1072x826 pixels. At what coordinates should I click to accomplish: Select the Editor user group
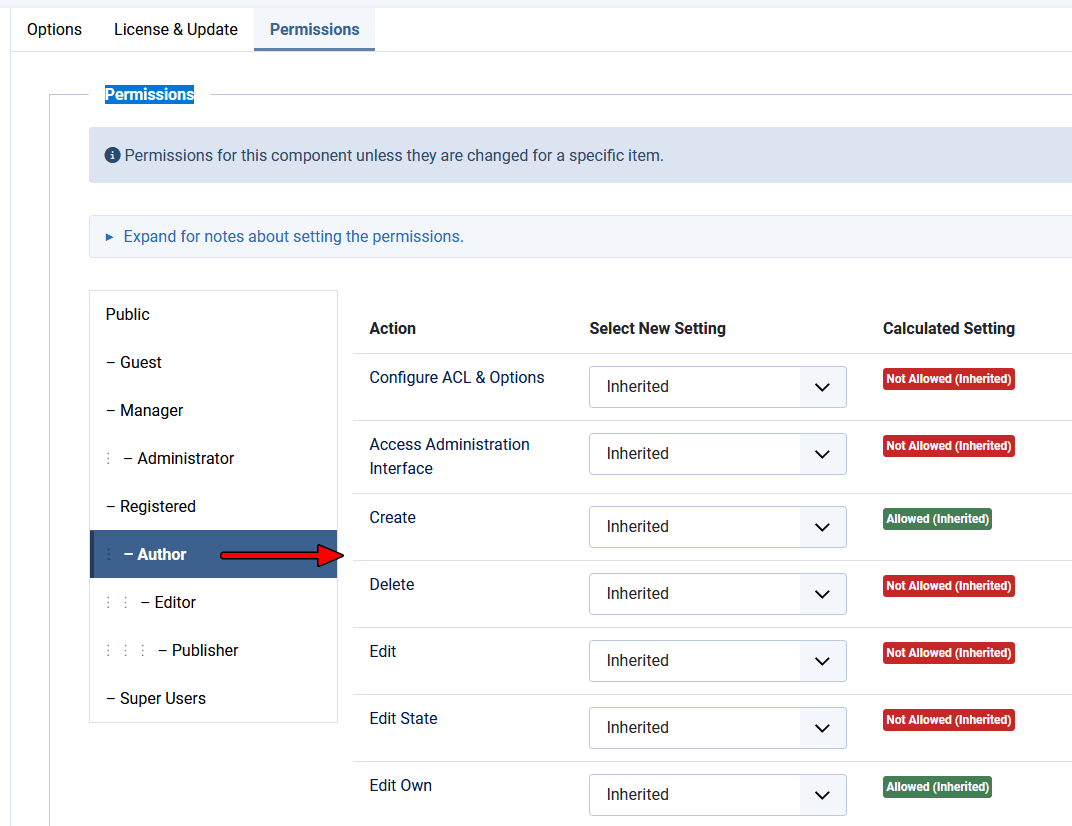pyautogui.click(x=174, y=602)
